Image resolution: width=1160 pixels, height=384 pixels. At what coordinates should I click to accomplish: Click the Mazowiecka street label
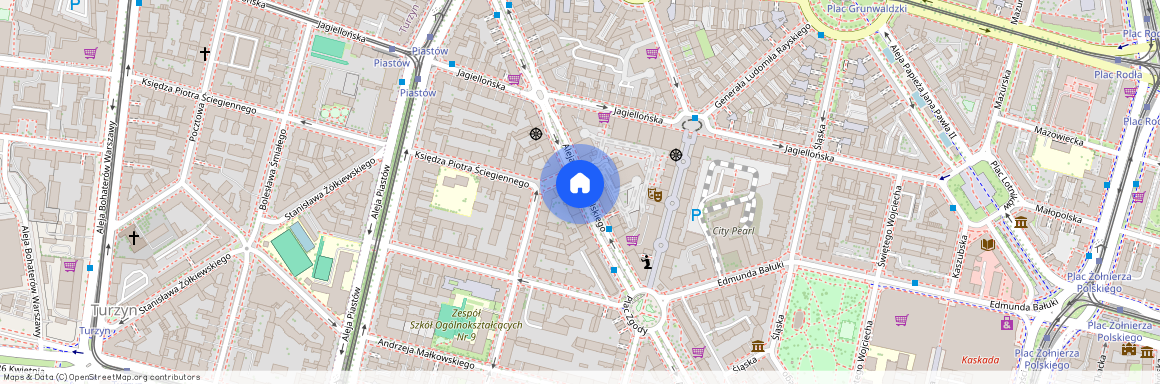[1058, 135]
